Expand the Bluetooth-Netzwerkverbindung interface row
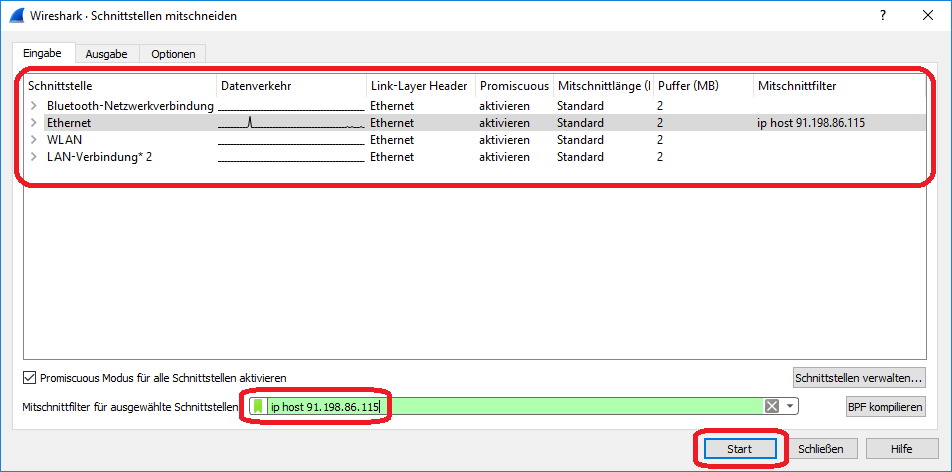The width and height of the screenshot is (952, 472). [33, 106]
